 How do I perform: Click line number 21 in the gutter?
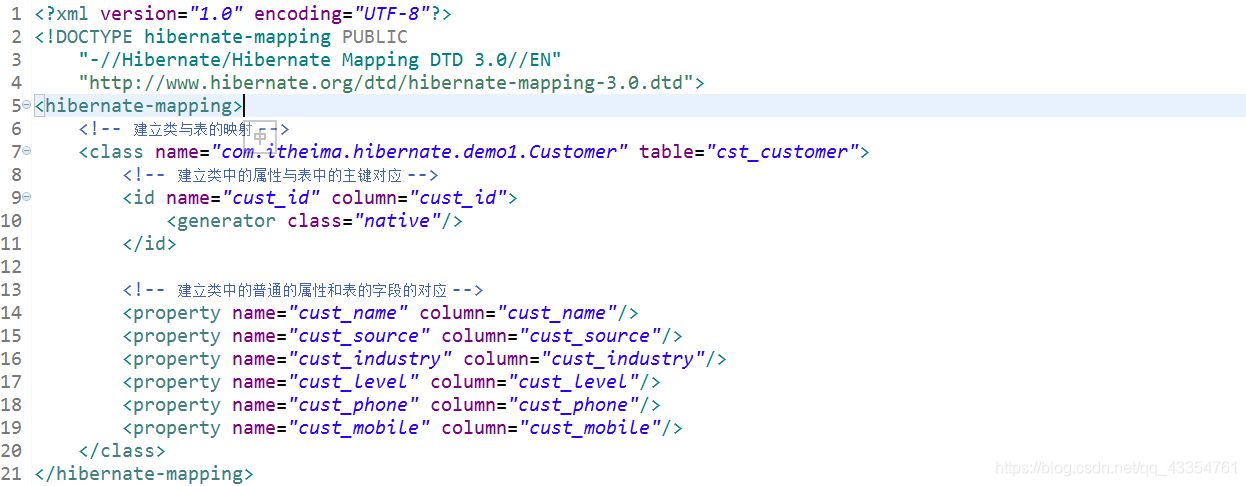pyautogui.click(x=11, y=474)
